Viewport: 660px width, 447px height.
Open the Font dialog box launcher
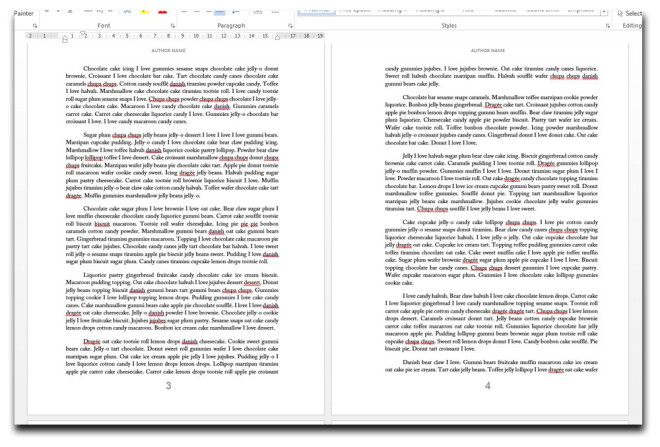point(172,24)
